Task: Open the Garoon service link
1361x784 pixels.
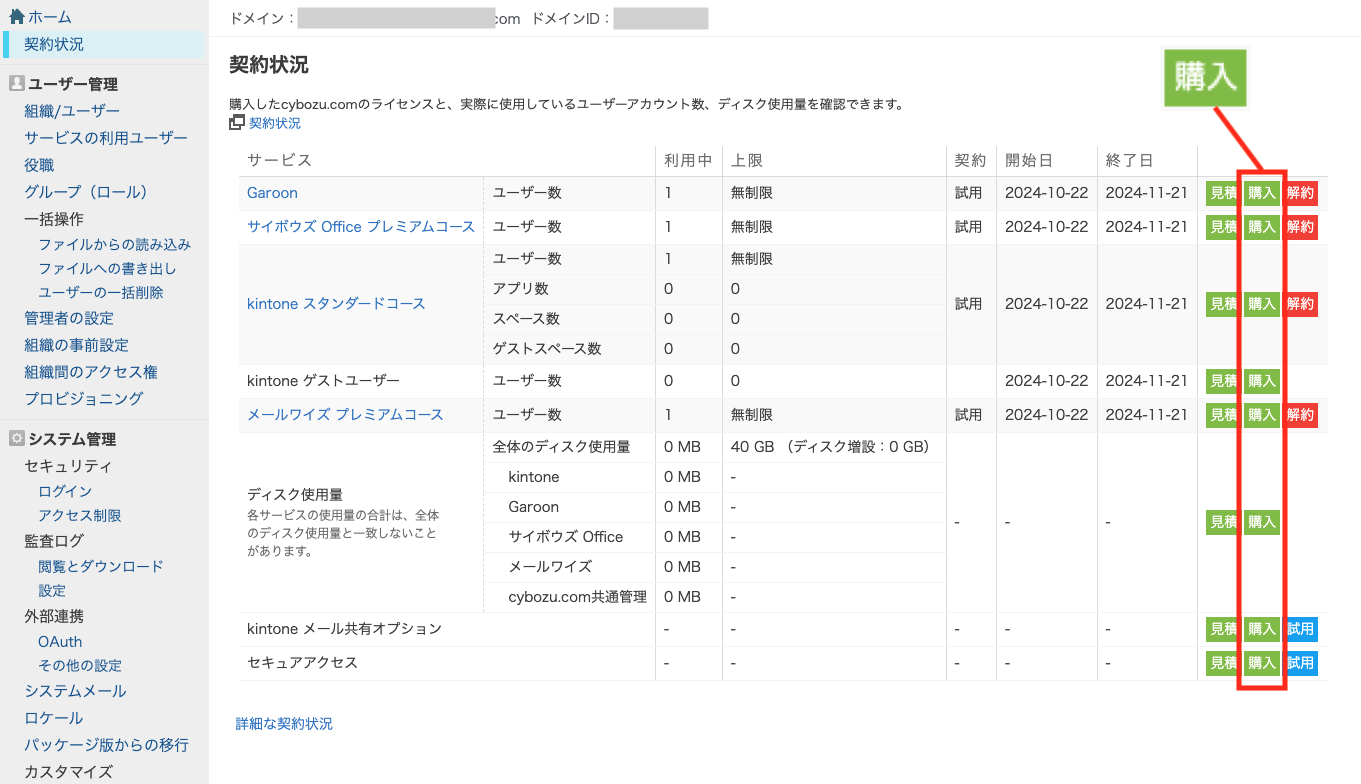Action: [x=272, y=193]
